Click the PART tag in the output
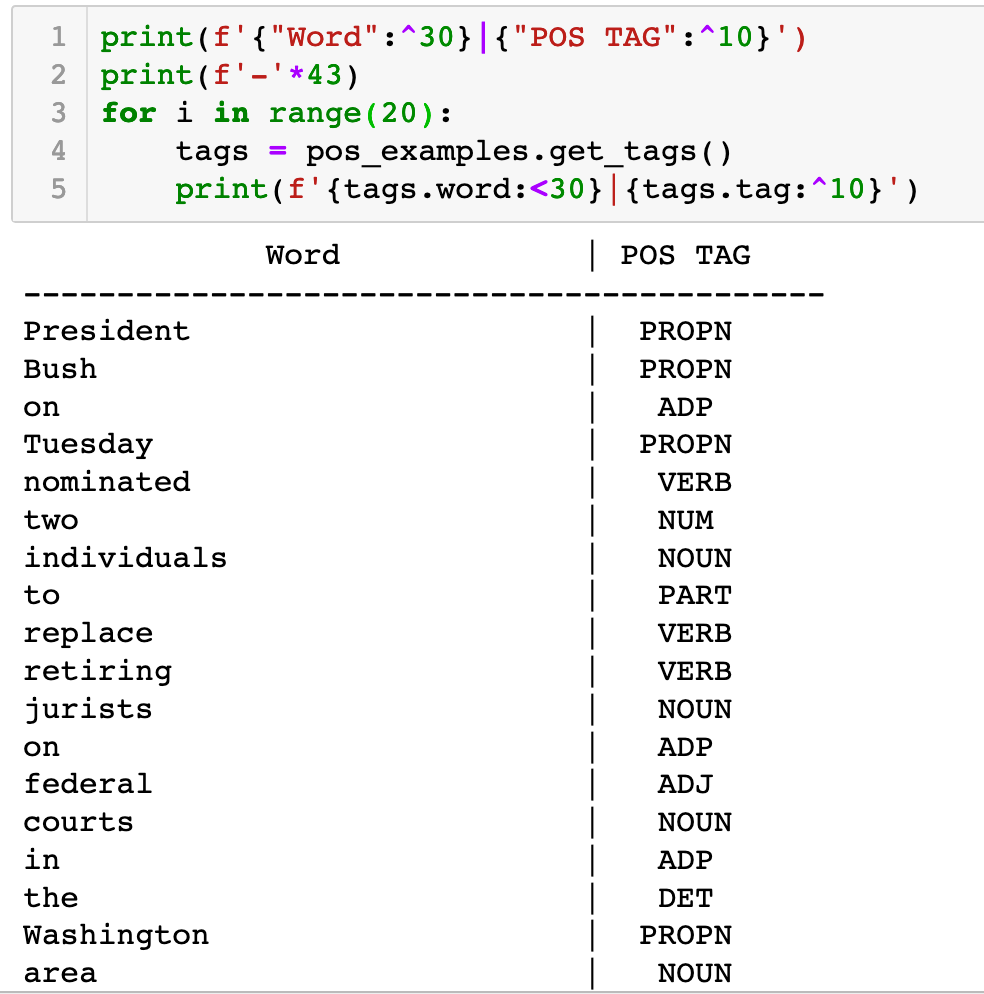 (x=694, y=596)
